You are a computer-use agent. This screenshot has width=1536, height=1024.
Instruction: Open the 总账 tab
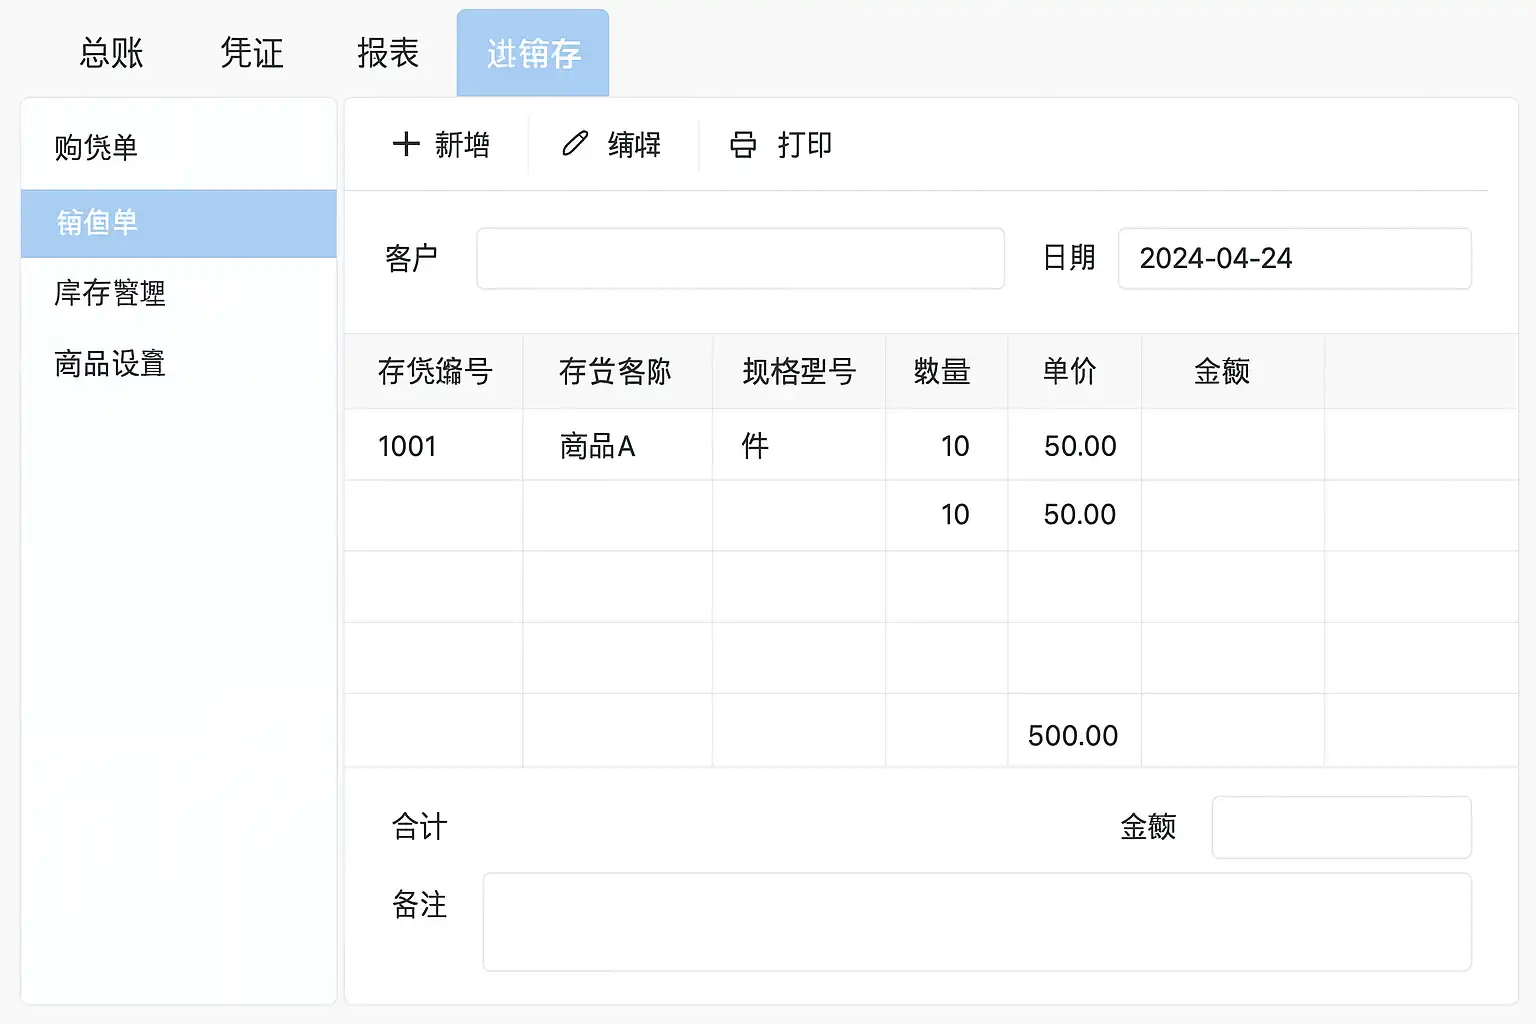pos(112,53)
